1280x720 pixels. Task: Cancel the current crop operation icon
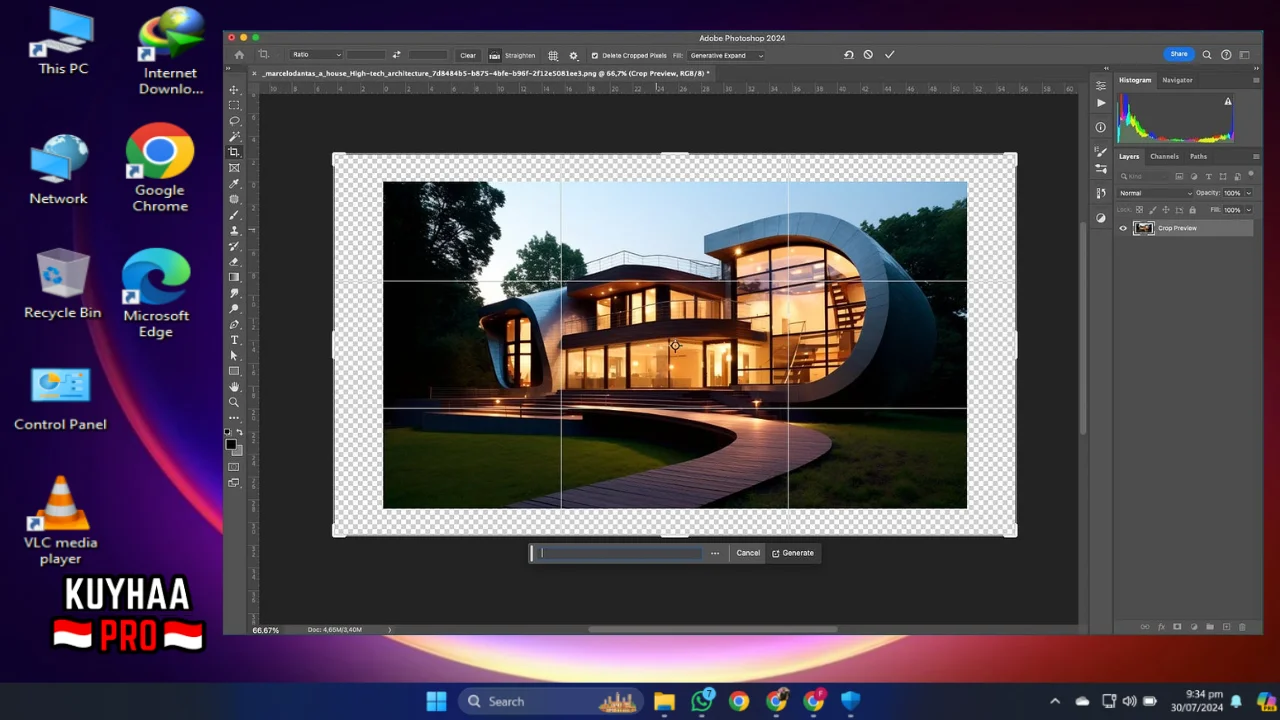(x=868, y=55)
